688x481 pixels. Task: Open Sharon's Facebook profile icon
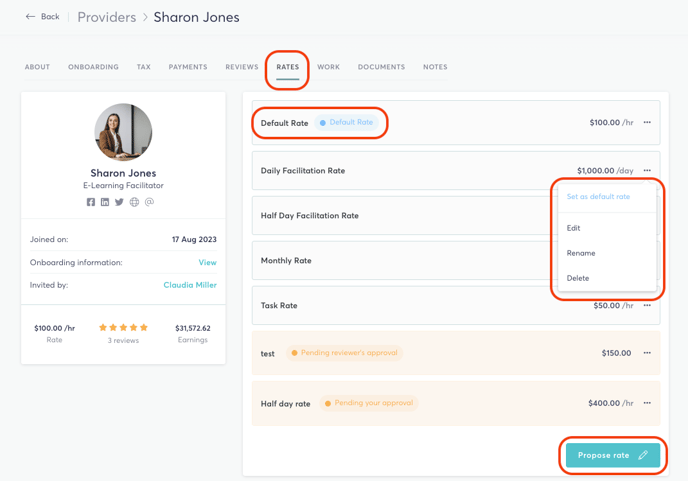coord(91,202)
